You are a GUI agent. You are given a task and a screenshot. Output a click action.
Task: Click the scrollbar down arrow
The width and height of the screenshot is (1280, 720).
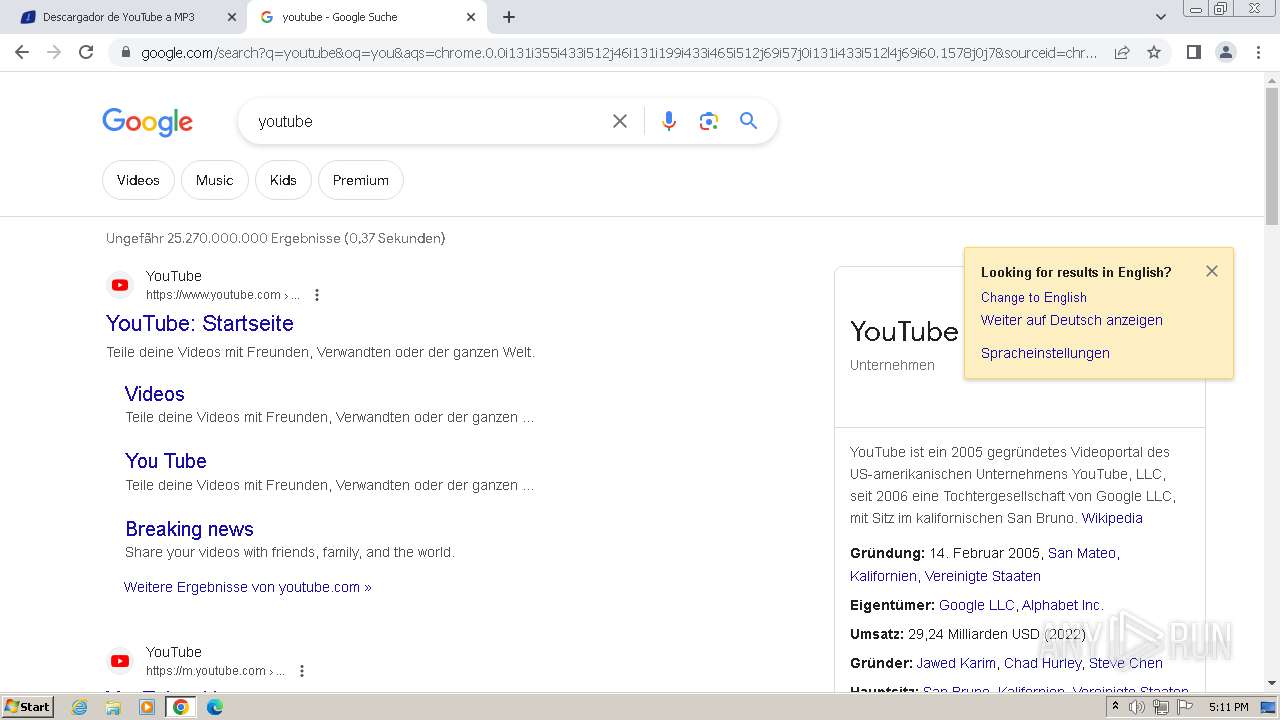pyautogui.click(x=1272, y=683)
